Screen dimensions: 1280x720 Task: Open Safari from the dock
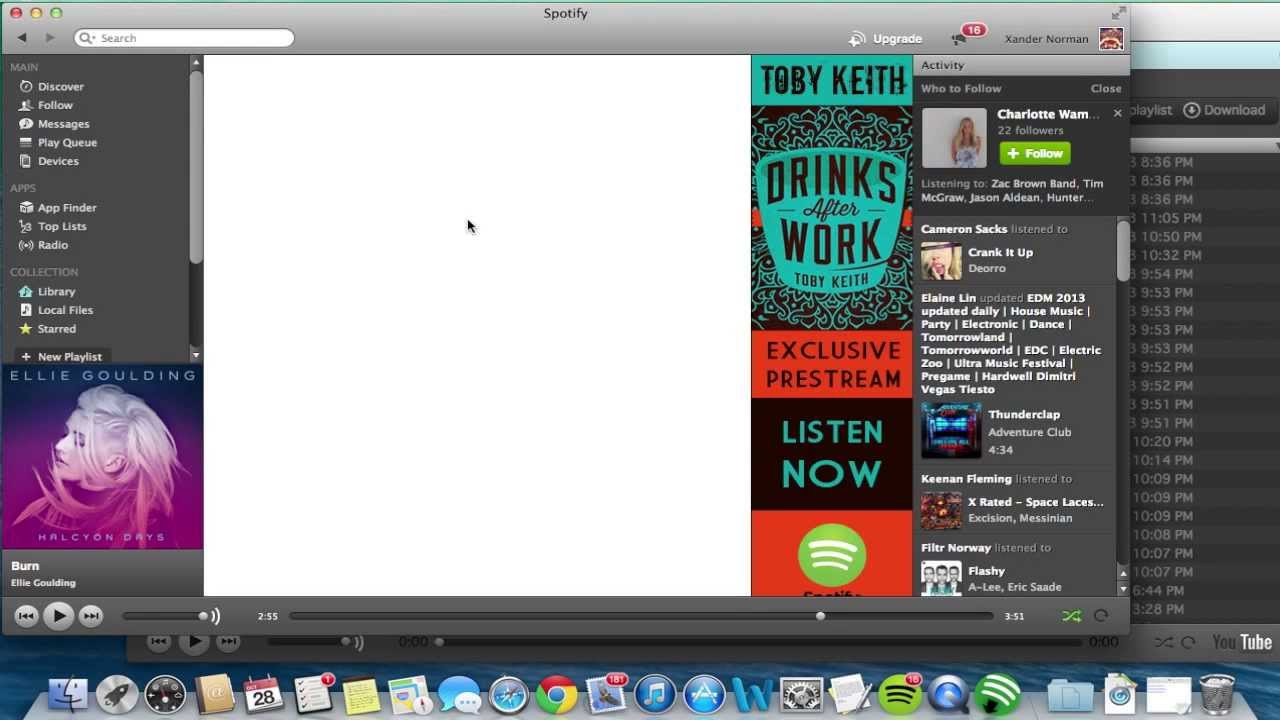tap(508, 695)
